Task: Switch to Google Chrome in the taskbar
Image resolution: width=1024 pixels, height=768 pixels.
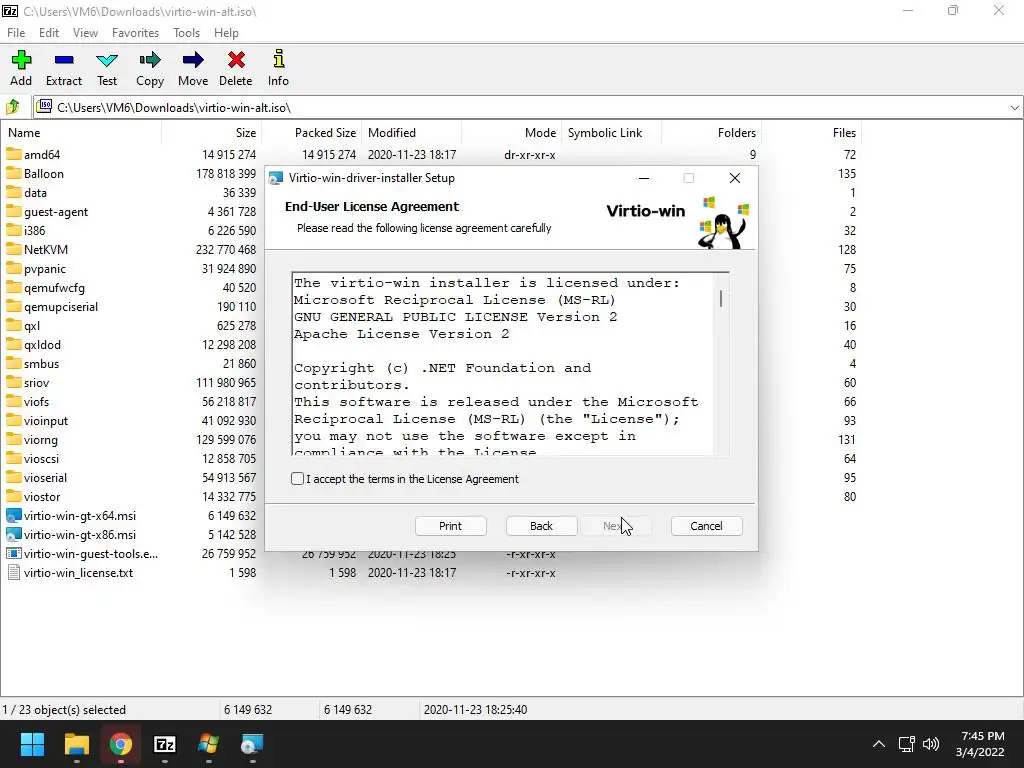Action: [x=120, y=744]
